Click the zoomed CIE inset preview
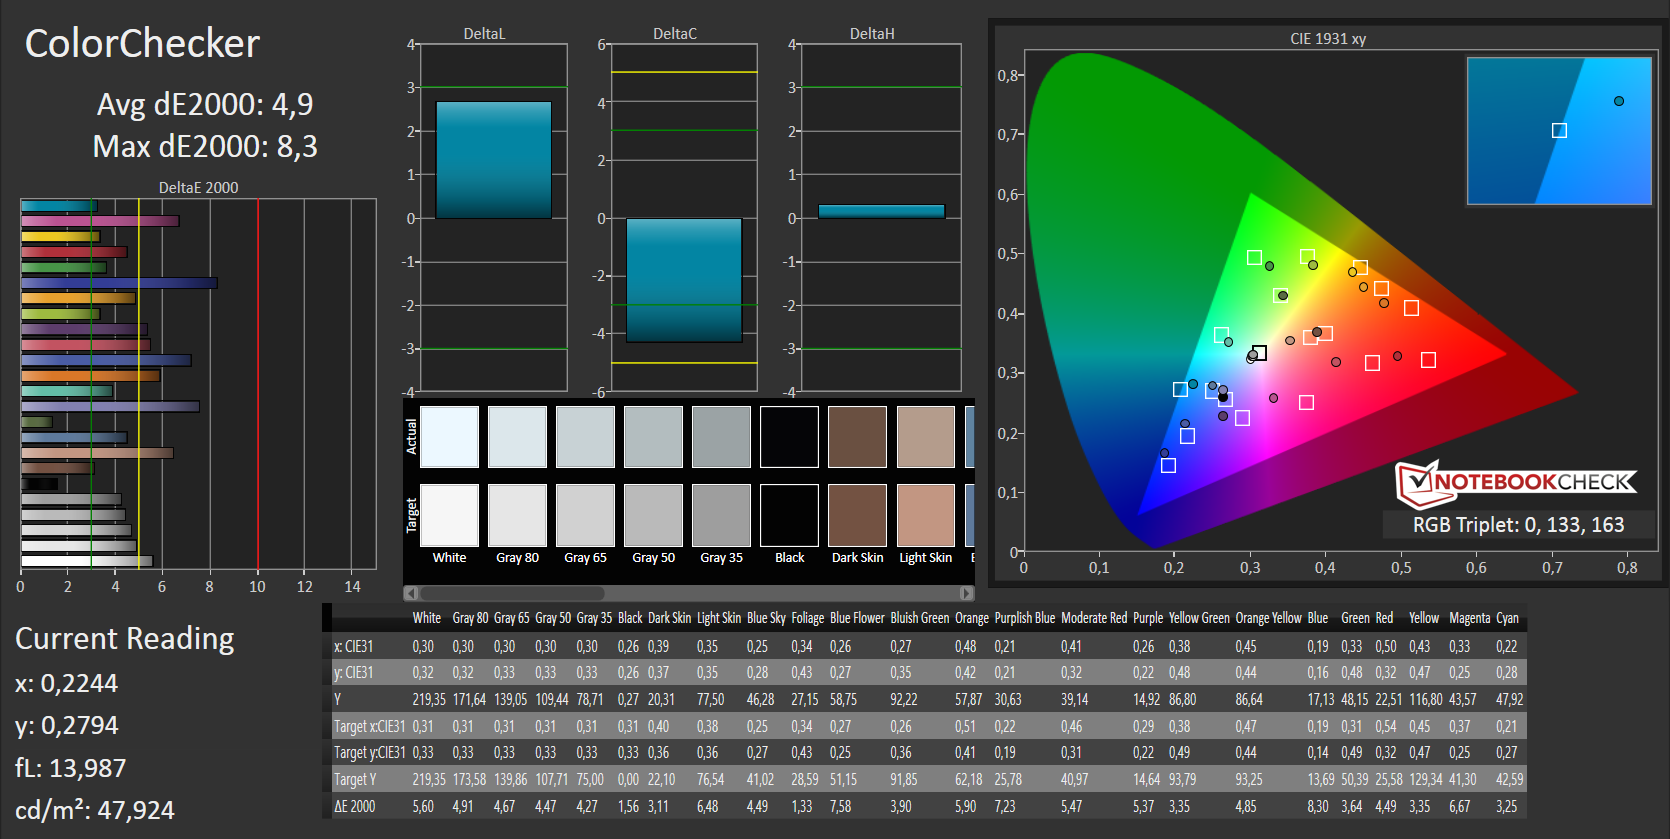The height and width of the screenshot is (839, 1670). pyautogui.click(x=1559, y=131)
